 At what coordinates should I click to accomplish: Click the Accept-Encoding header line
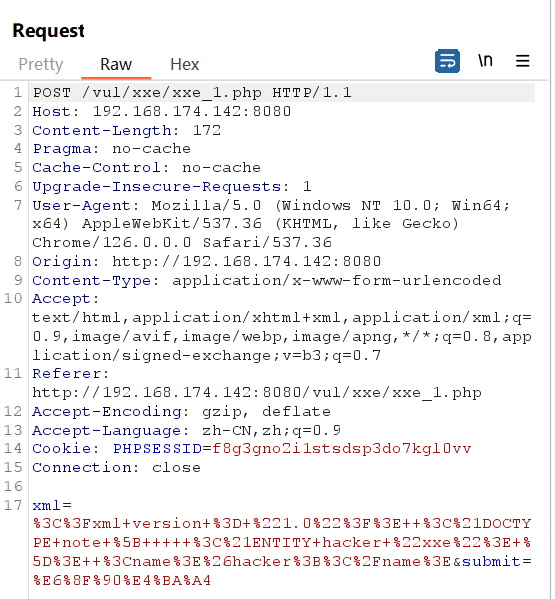[181, 412]
